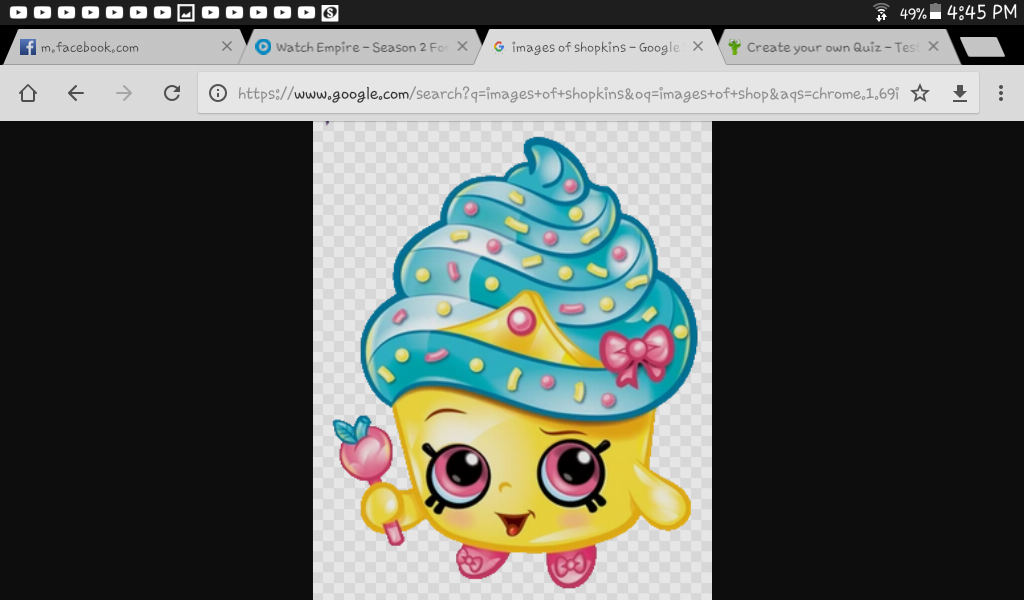Image resolution: width=1024 pixels, height=600 pixels.
Task: Close the Watch Empire tab
Action: 462,46
